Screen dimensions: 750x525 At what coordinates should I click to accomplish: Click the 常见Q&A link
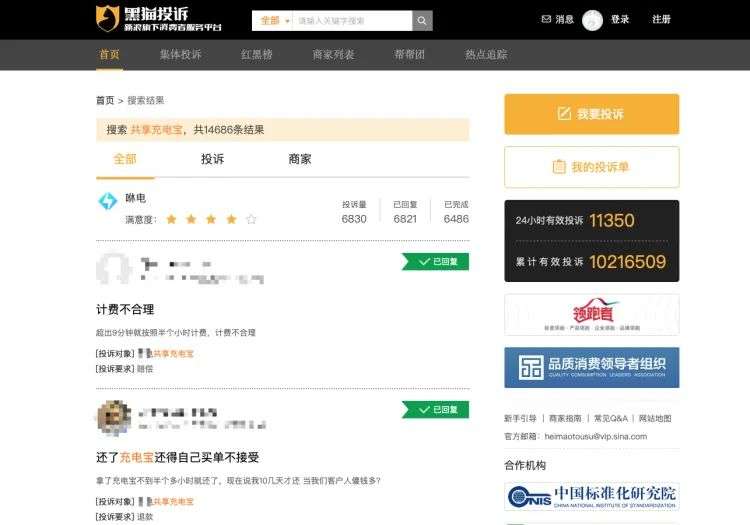[611, 418]
